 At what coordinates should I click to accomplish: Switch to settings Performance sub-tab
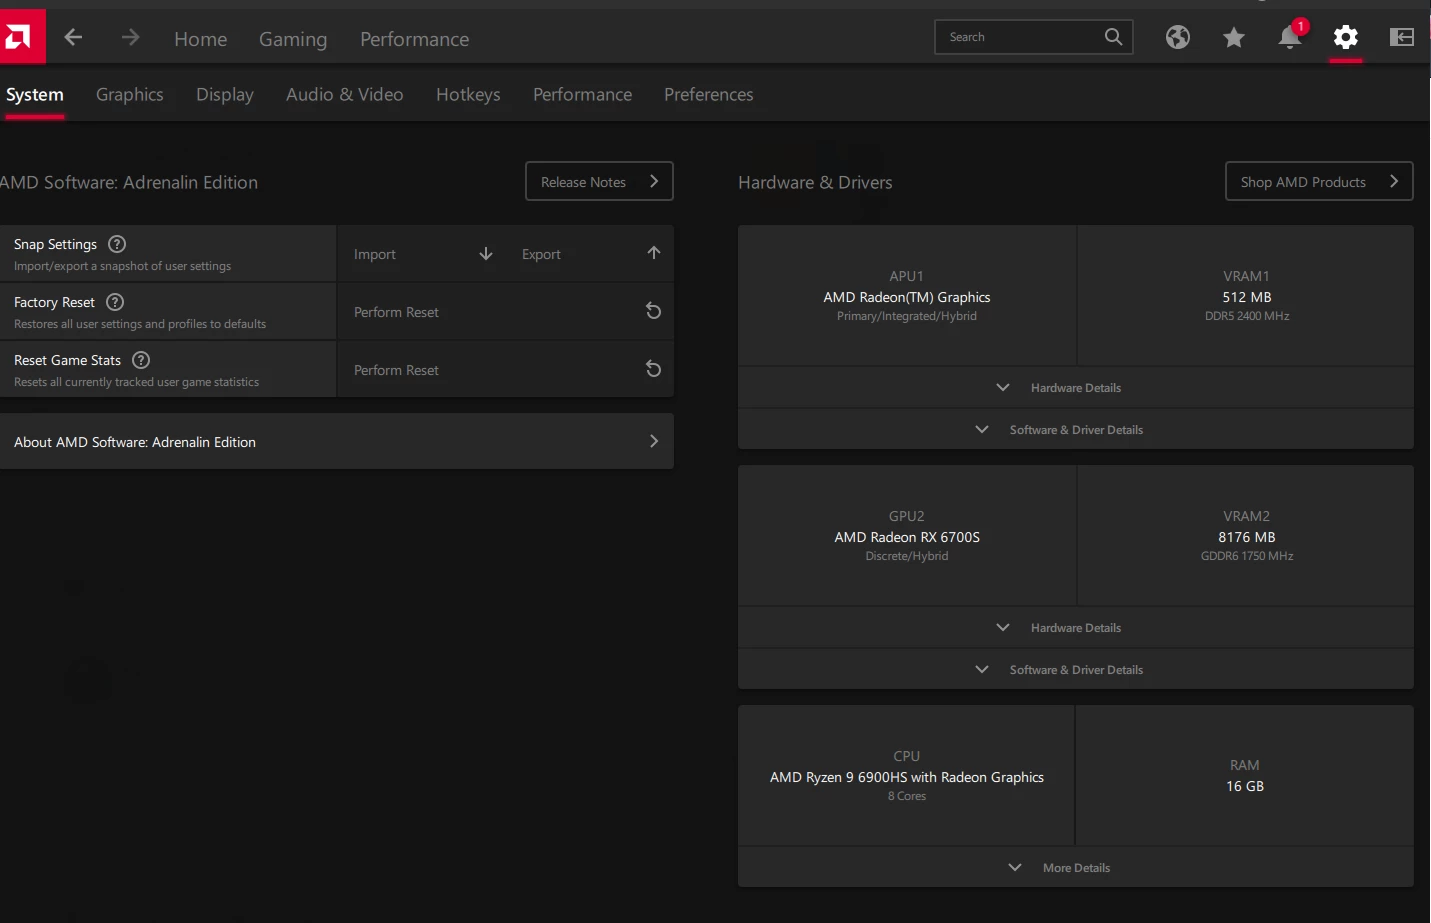tap(582, 94)
